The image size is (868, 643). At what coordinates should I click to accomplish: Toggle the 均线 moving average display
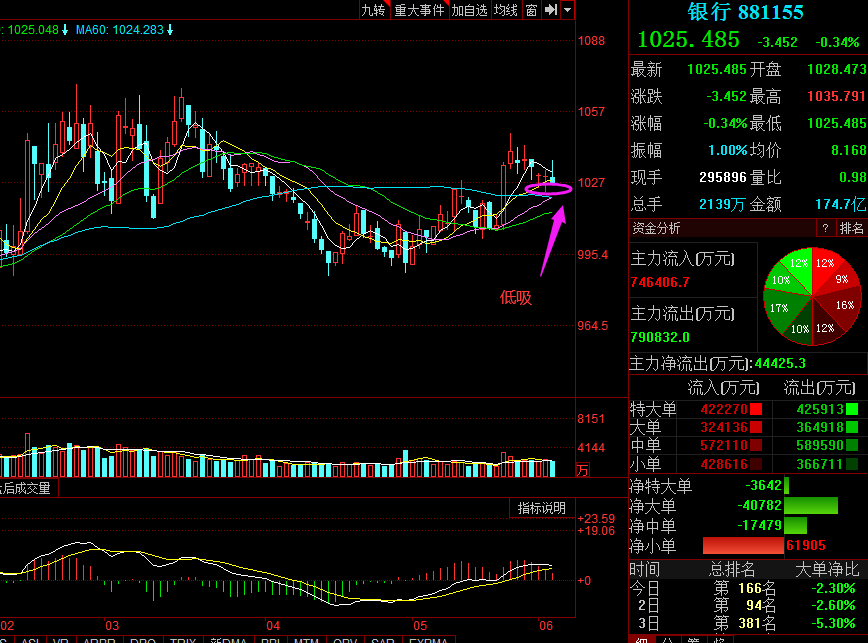point(506,10)
